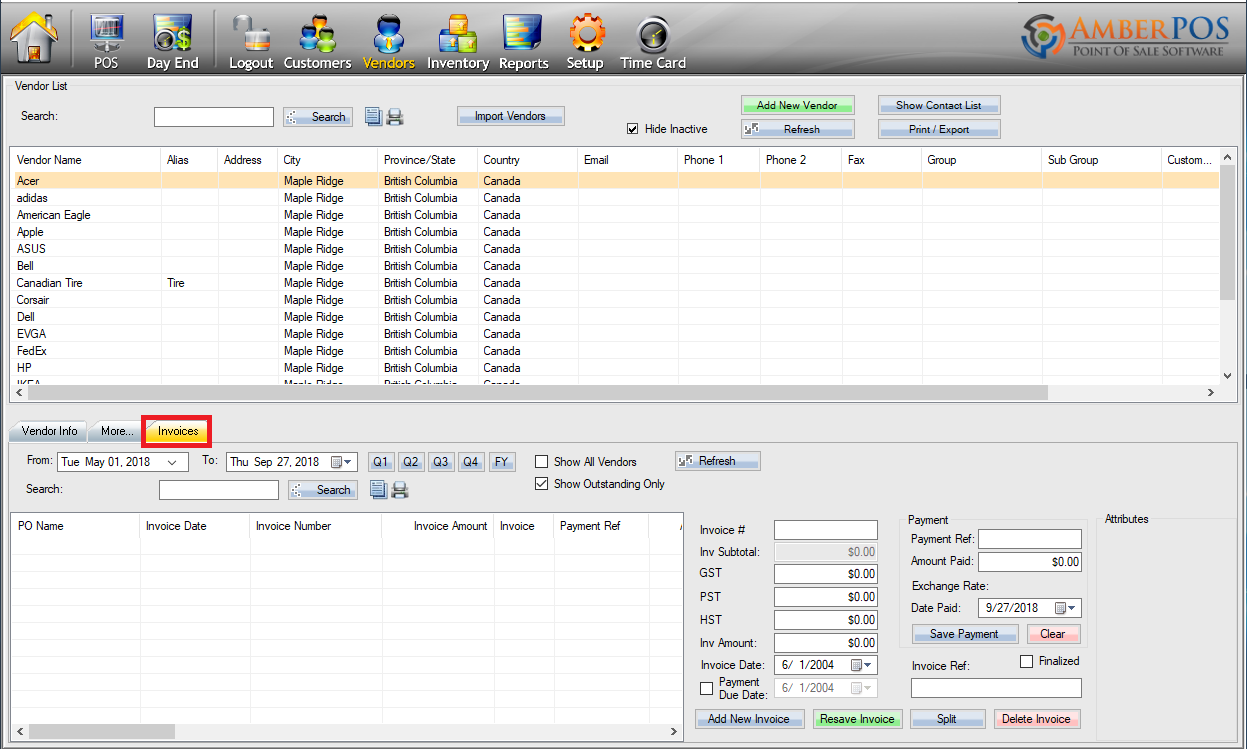Viewport: 1247px width, 749px height.
Task: Open the Reports module
Action: (523, 42)
